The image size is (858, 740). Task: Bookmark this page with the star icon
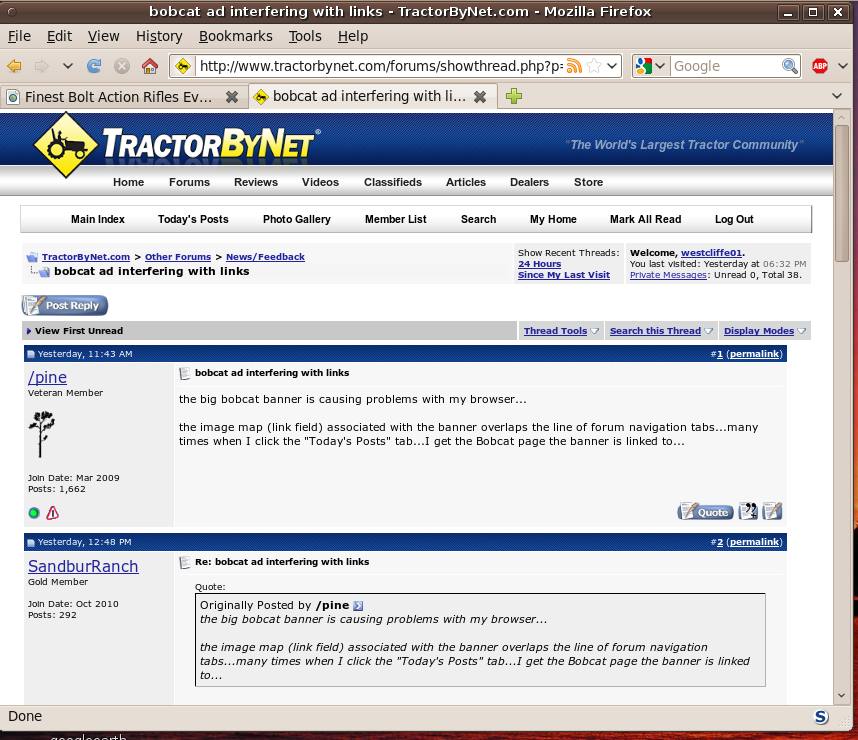[594, 66]
